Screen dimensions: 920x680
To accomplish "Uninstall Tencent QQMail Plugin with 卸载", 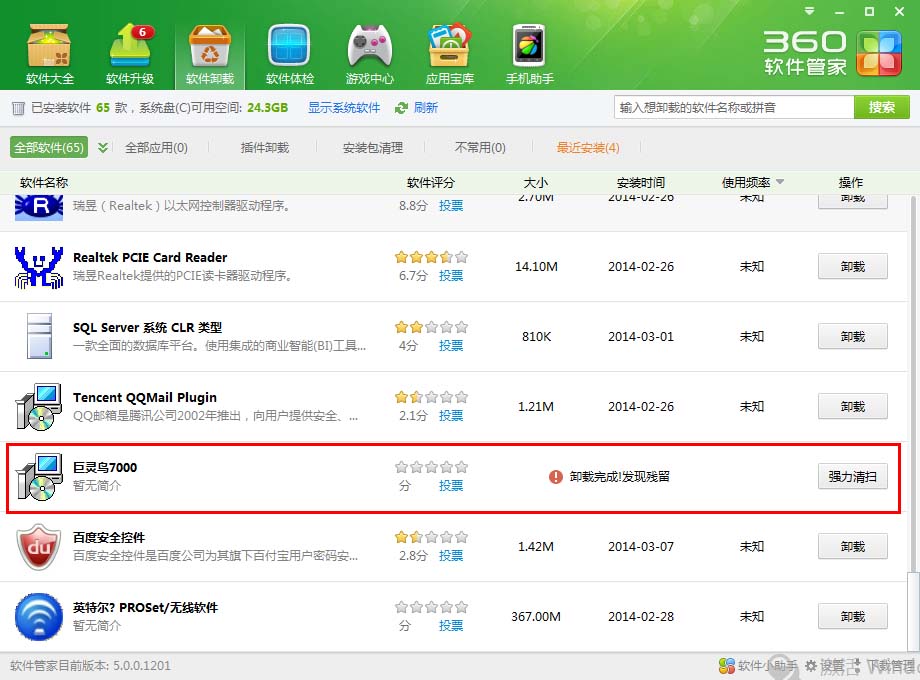I will point(852,407).
